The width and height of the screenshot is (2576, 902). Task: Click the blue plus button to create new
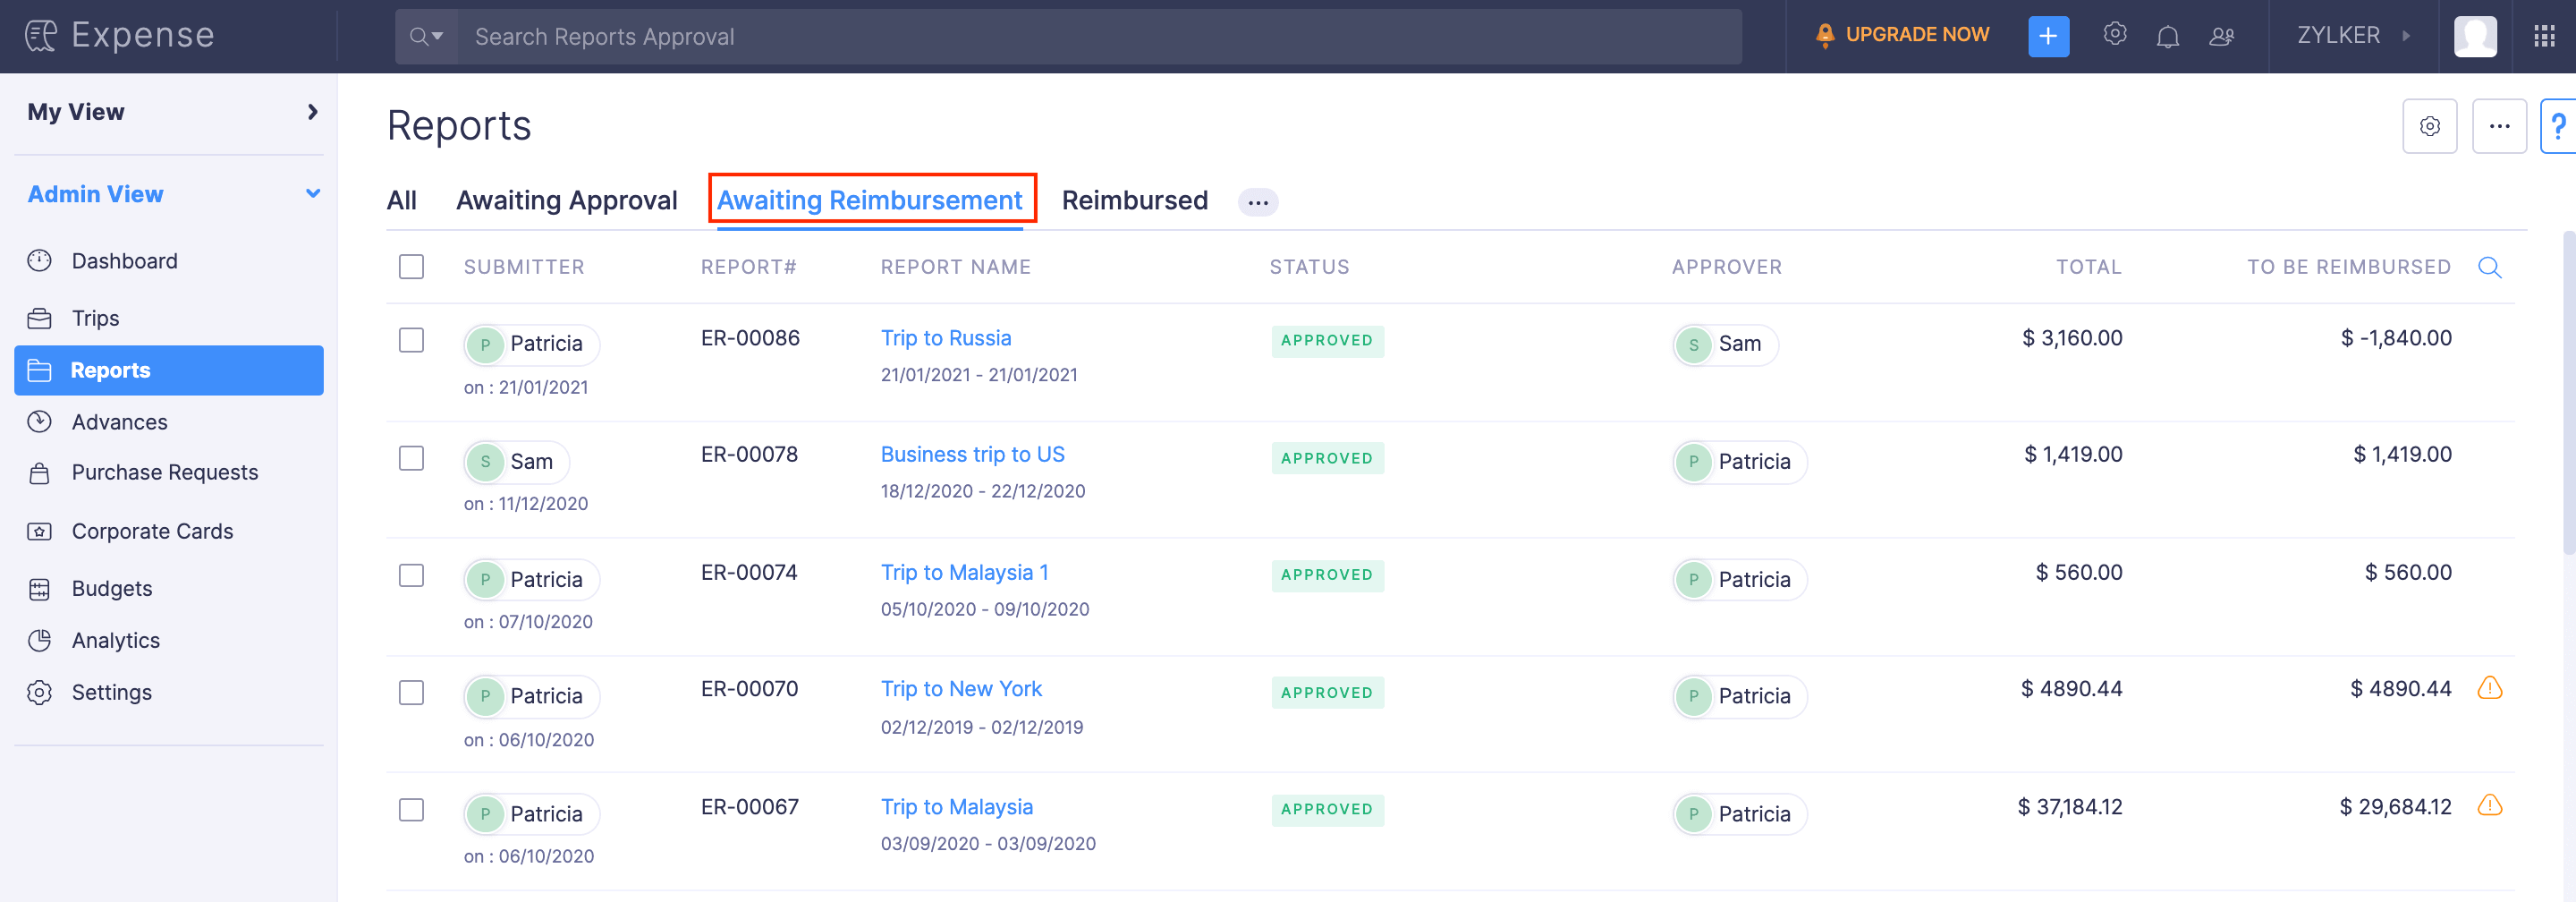[2049, 36]
